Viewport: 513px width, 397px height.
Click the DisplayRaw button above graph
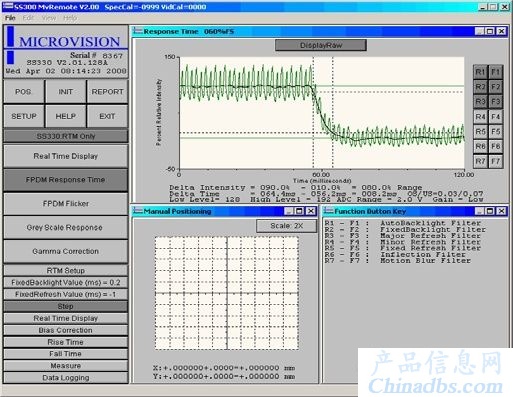(x=321, y=45)
